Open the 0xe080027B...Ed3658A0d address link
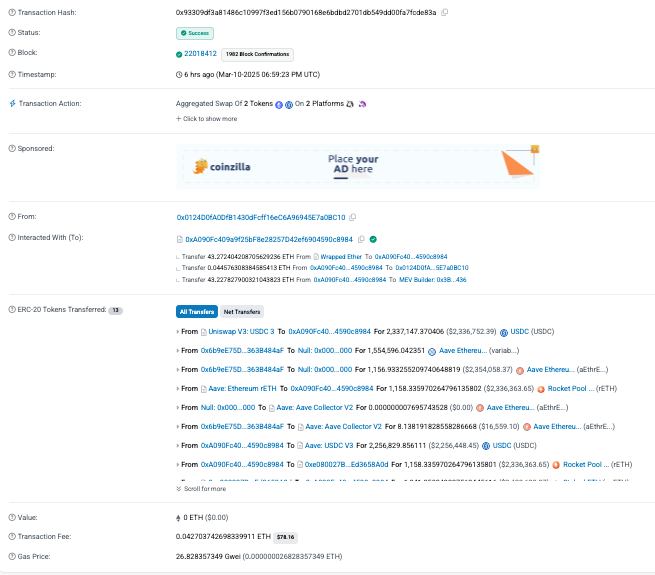This screenshot has height=575, width=655. (346, 465)
